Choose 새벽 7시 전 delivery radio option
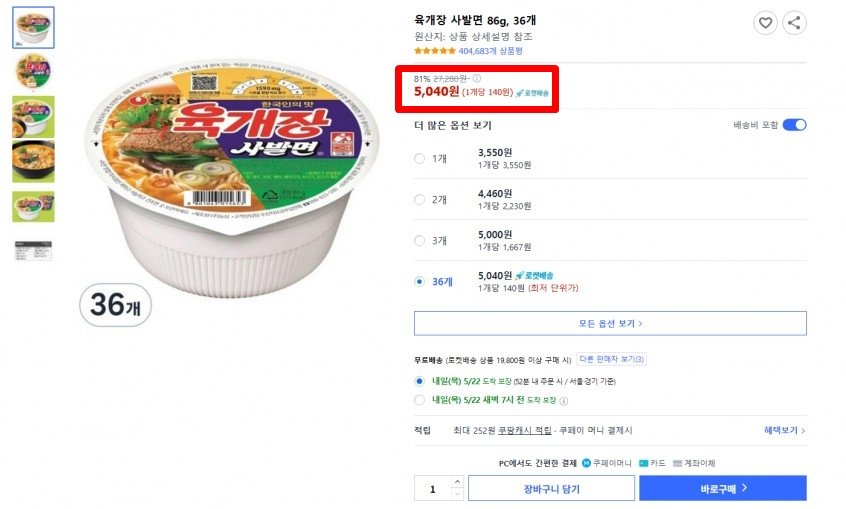Viewport: 846px width, 509px height. 420,400
